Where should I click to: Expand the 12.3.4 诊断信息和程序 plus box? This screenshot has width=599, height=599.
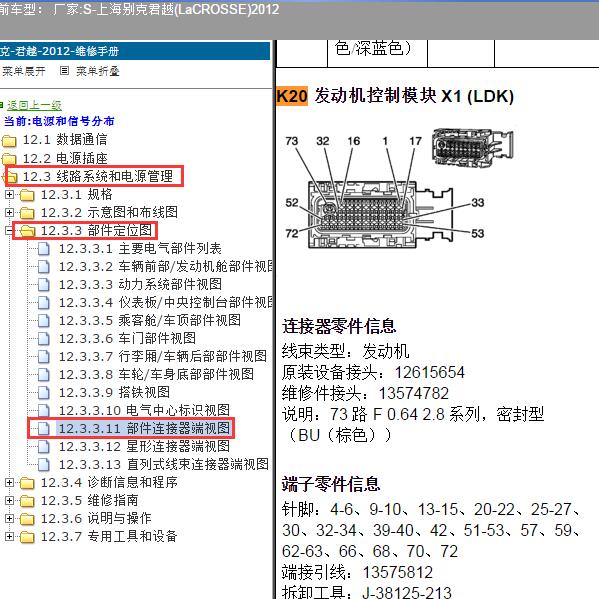pyautogui.click(x=10, y=482)
